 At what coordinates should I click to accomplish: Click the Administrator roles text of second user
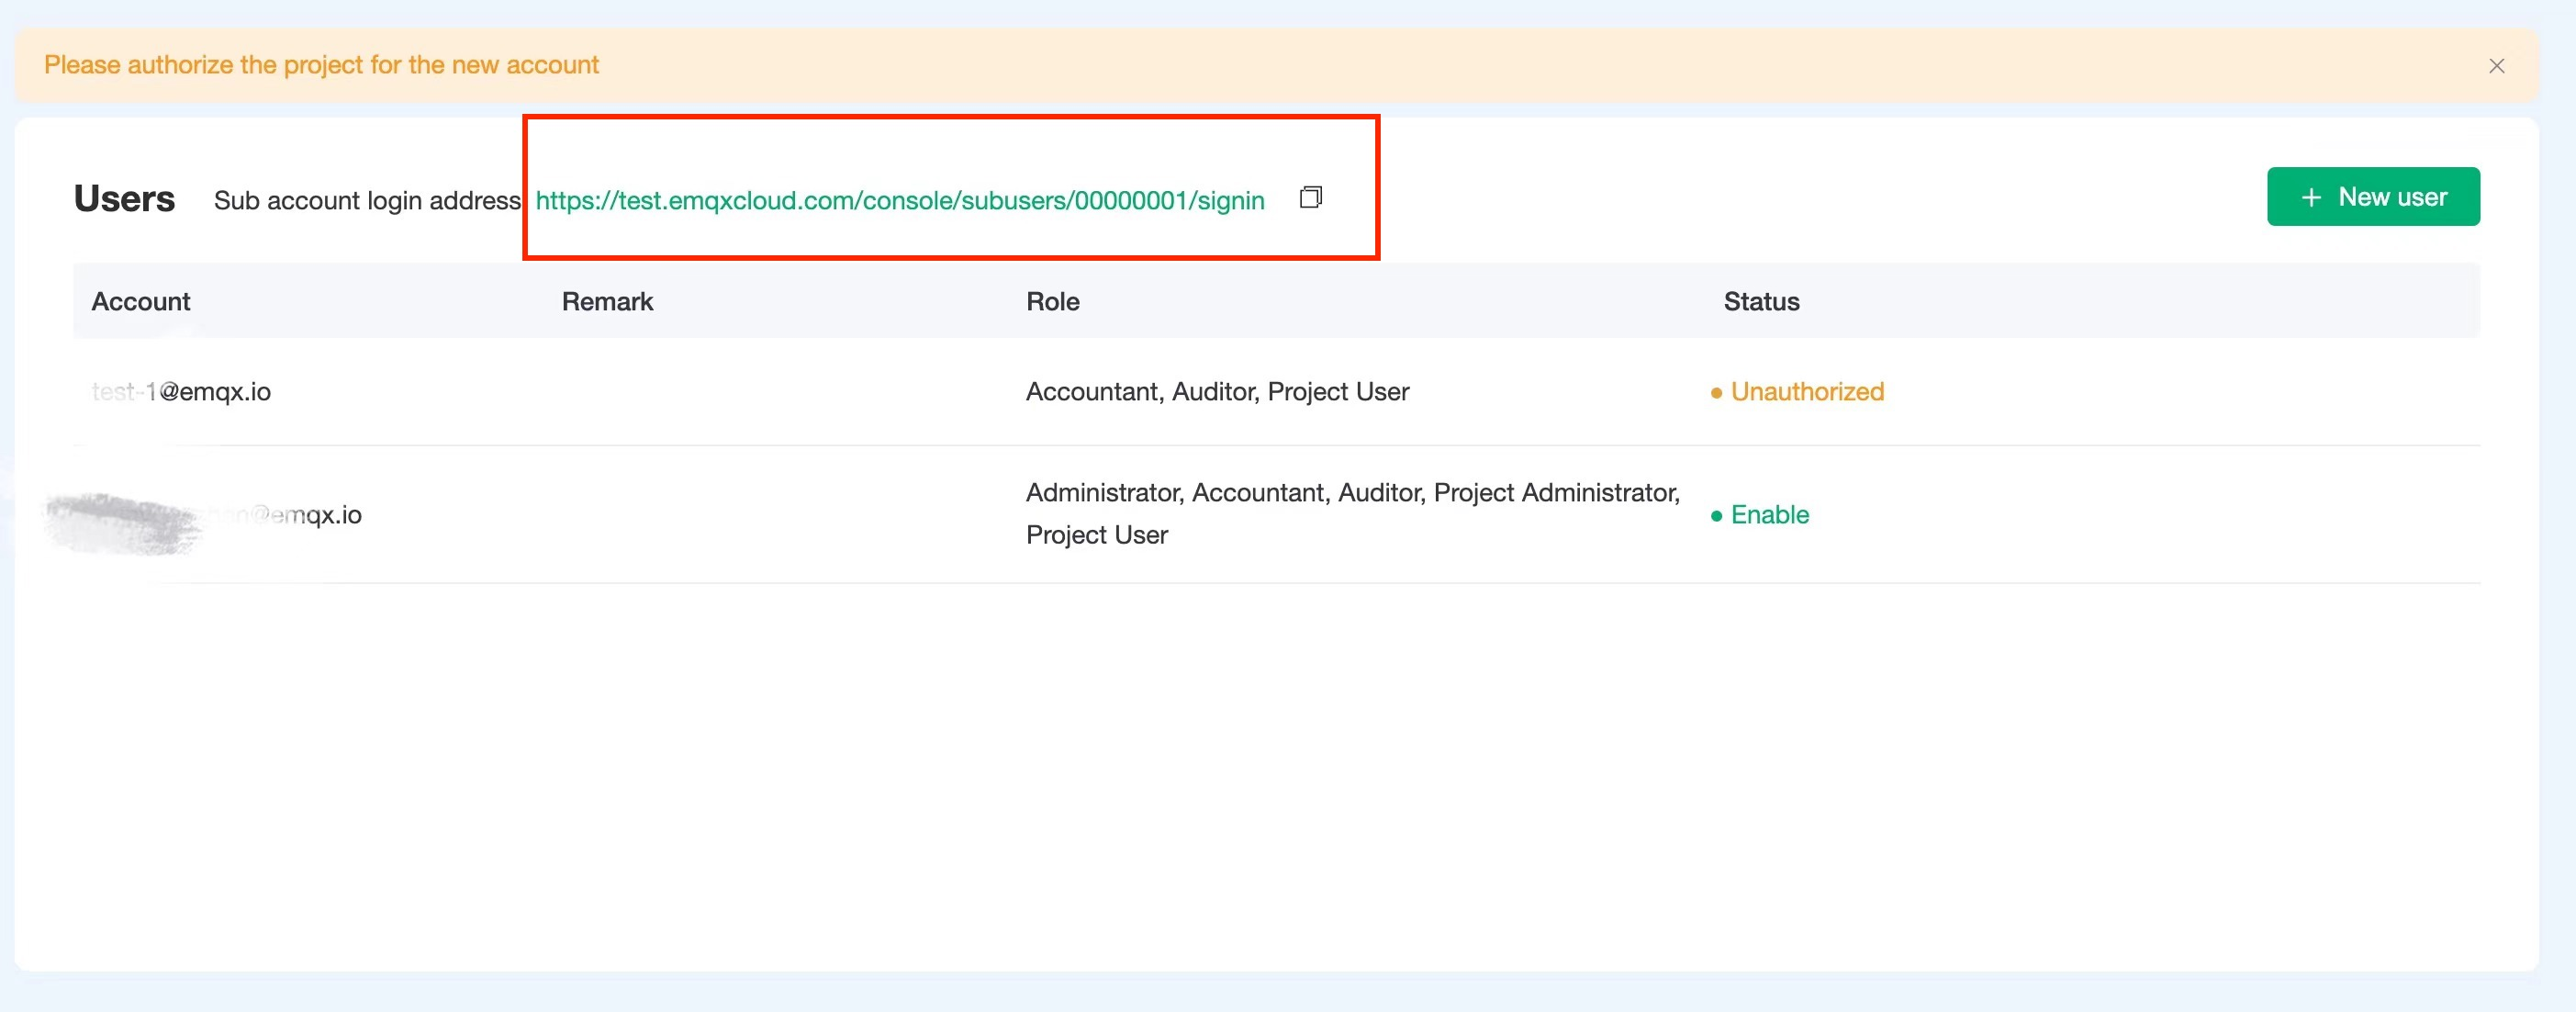tap(1352, 513)
